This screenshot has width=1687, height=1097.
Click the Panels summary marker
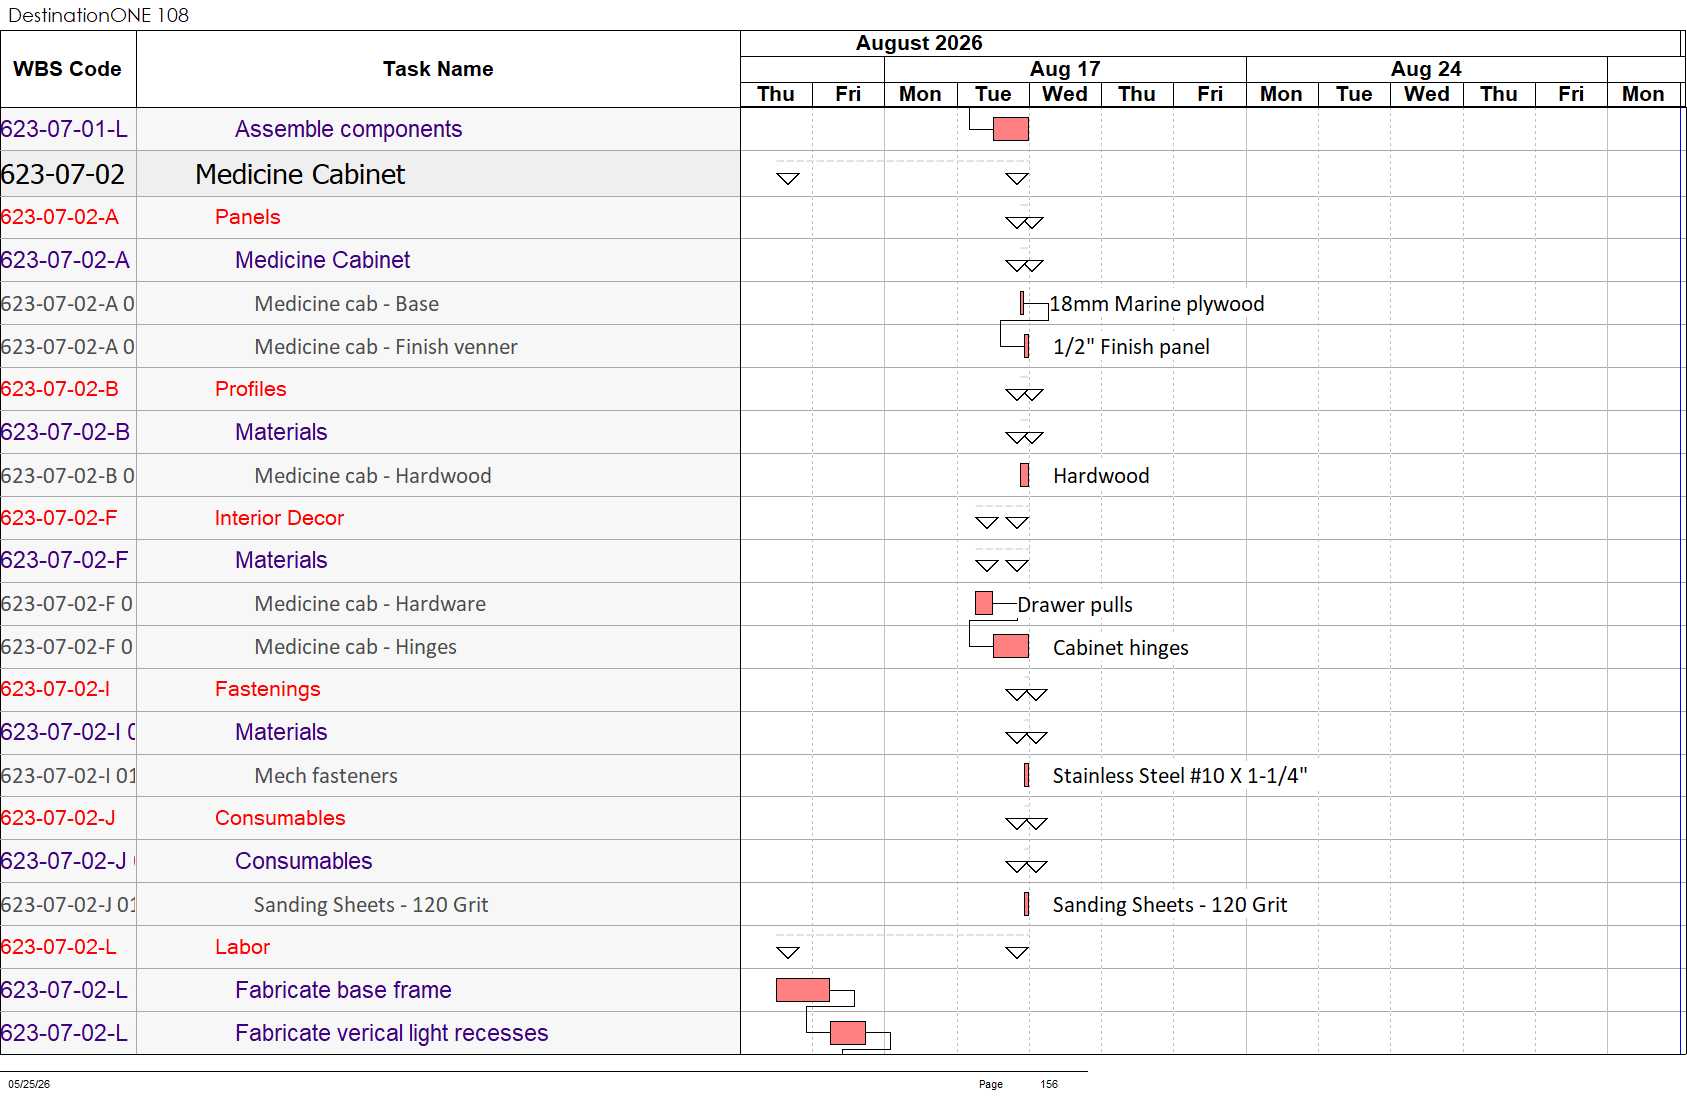(1024, 222)
